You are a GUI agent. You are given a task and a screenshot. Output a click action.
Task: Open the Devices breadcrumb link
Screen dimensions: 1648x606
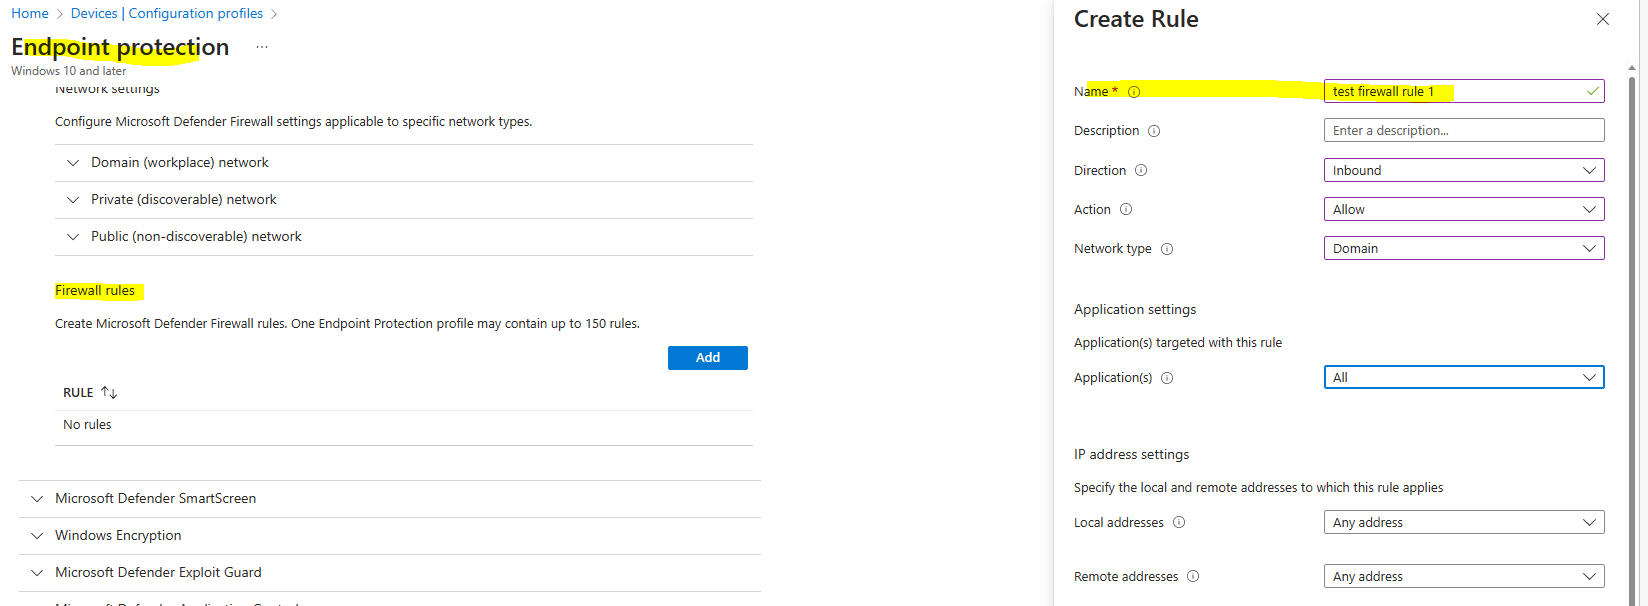pos(94,13)
